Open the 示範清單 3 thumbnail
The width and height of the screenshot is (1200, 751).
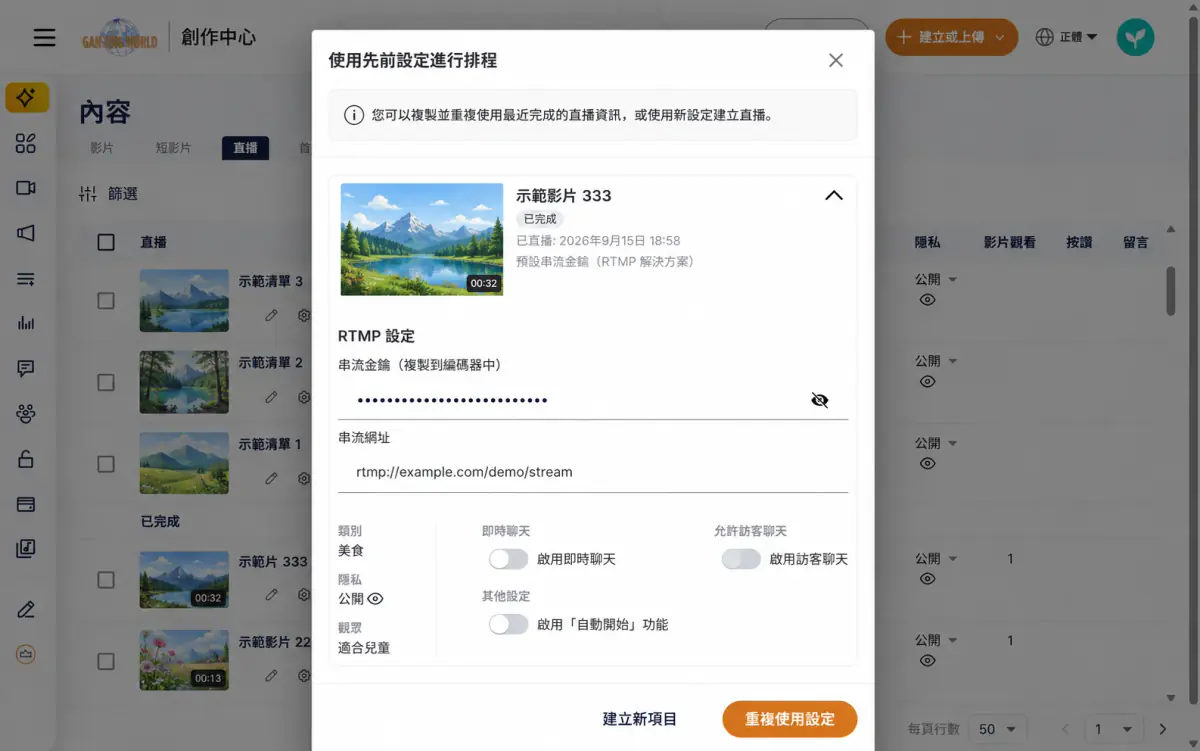coord(184,301)
